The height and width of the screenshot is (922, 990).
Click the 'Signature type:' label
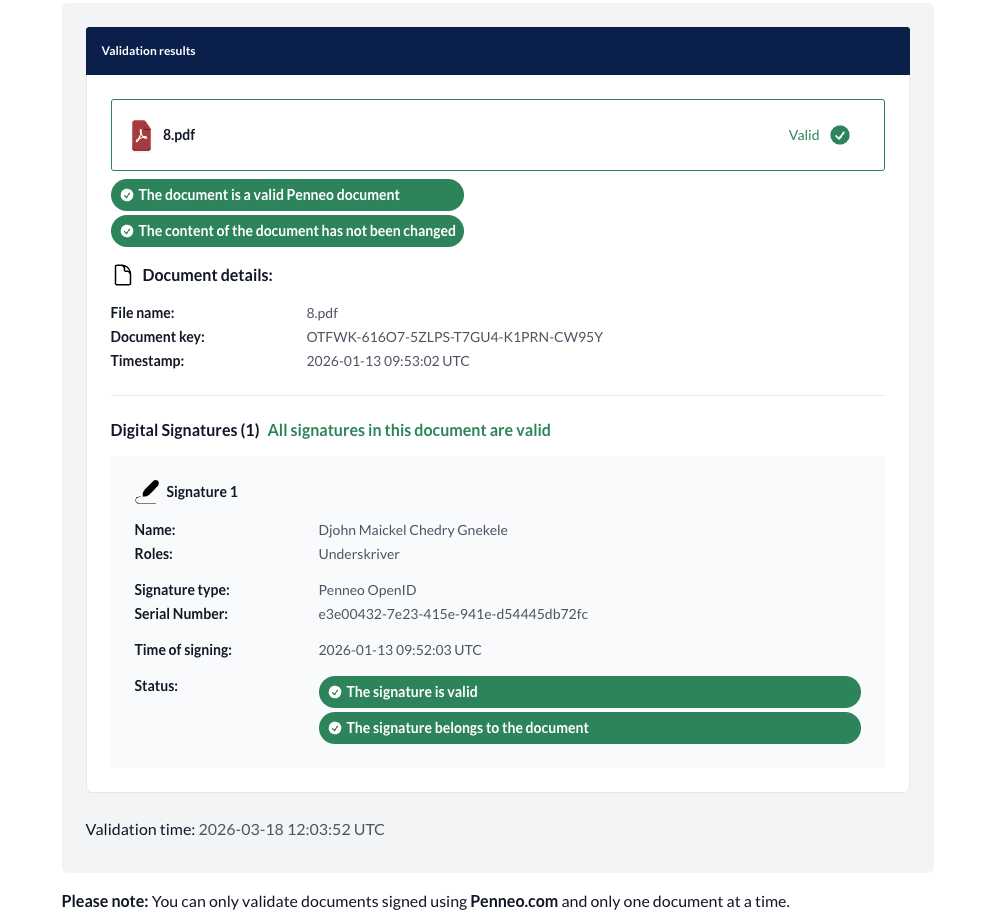coord(182,590)
